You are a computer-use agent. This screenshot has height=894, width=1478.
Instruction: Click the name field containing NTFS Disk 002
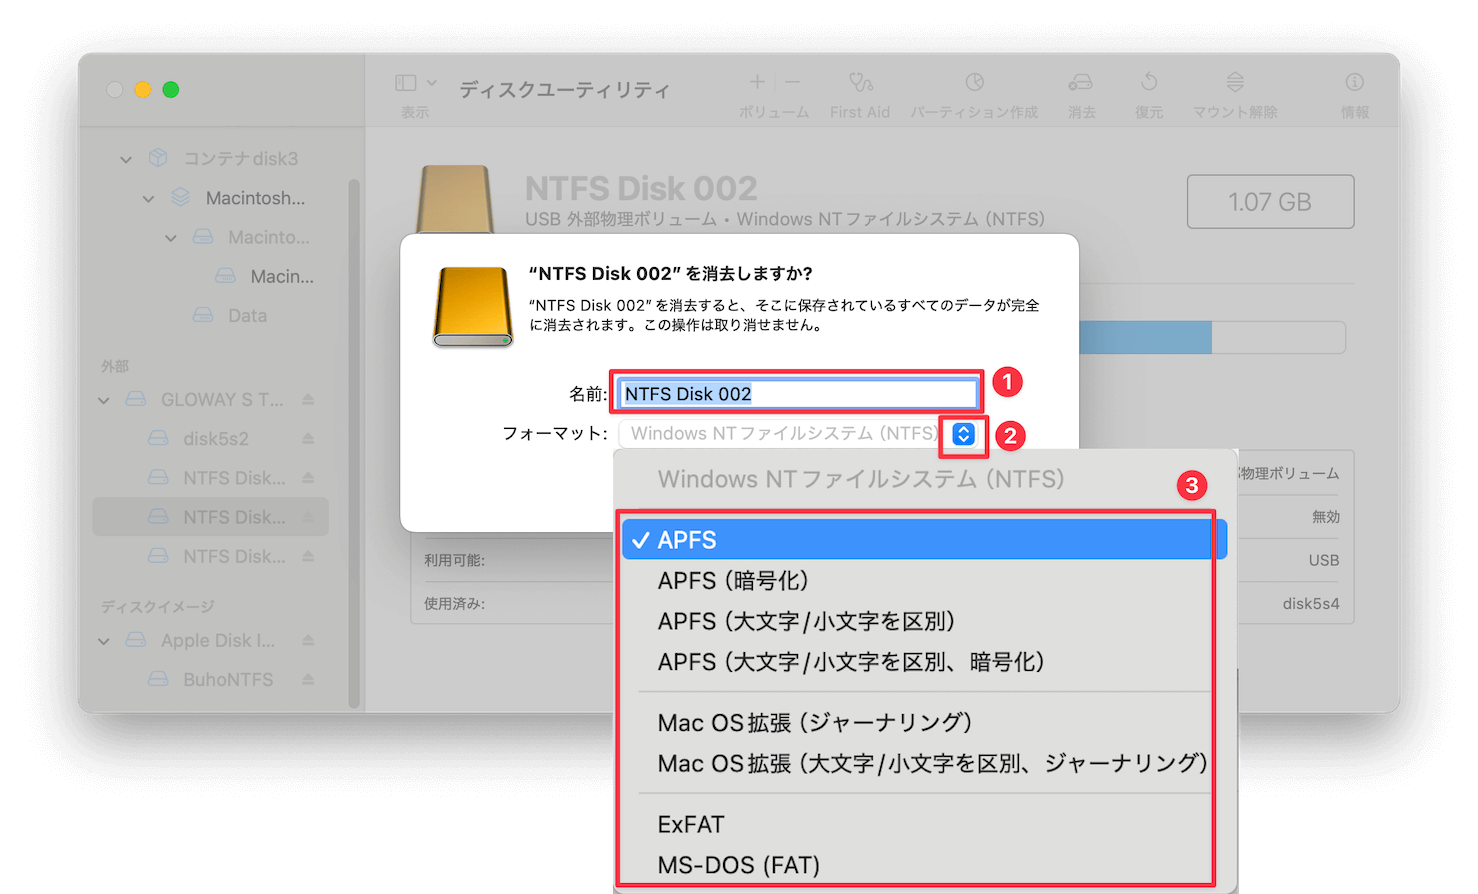tap(798, 394)
